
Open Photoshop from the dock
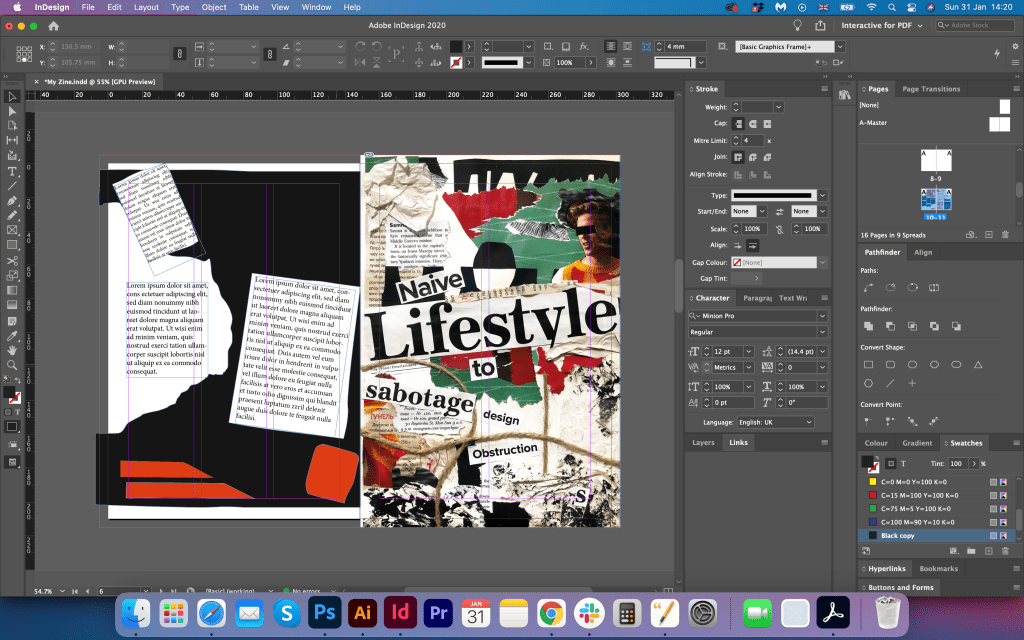tap(323, 612)
